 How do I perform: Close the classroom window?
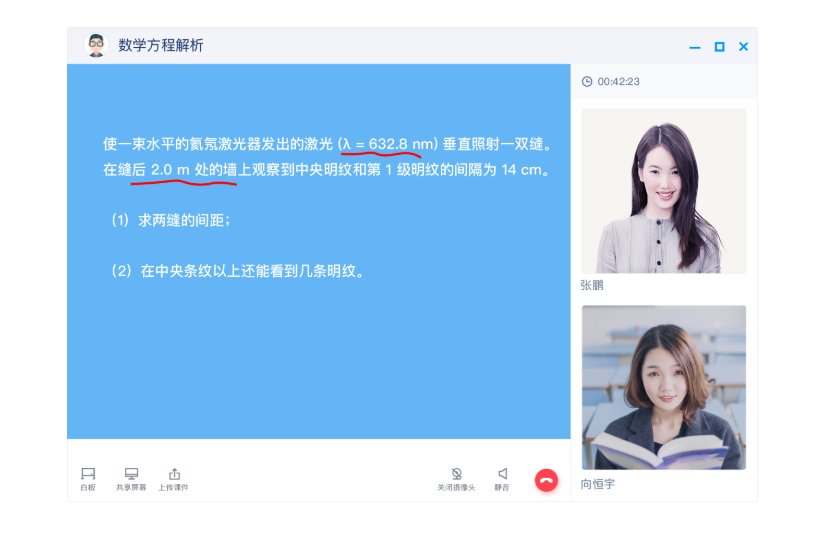point(743,47)
